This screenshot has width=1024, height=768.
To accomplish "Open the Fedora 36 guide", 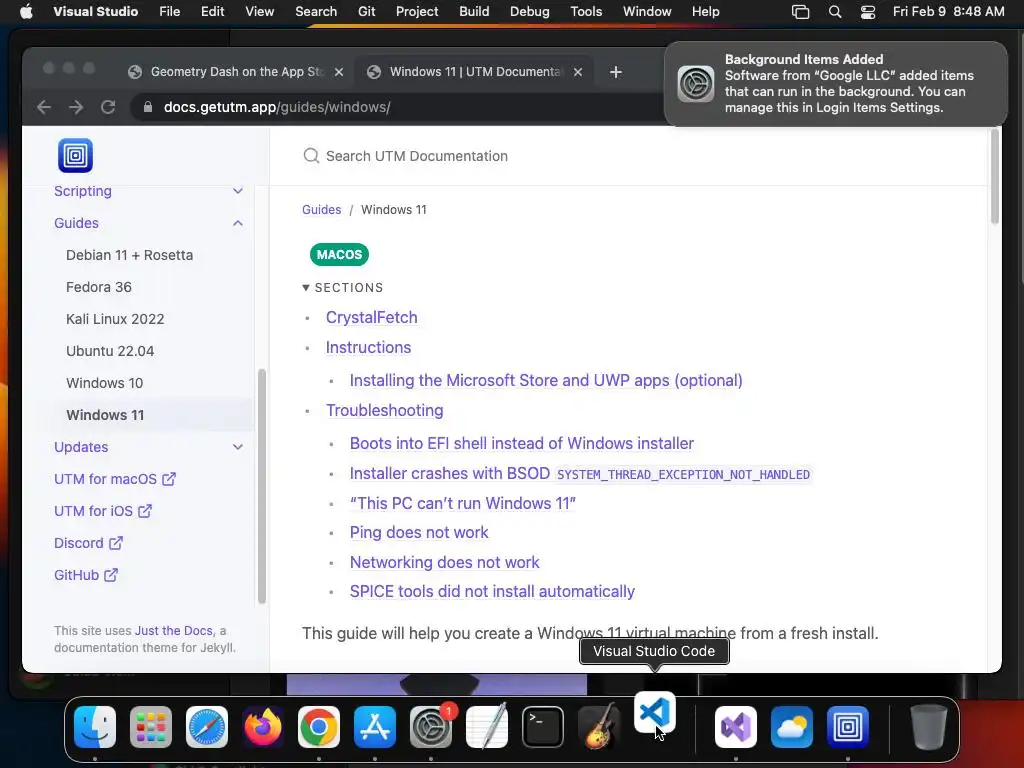I will [x=99, y=287].
